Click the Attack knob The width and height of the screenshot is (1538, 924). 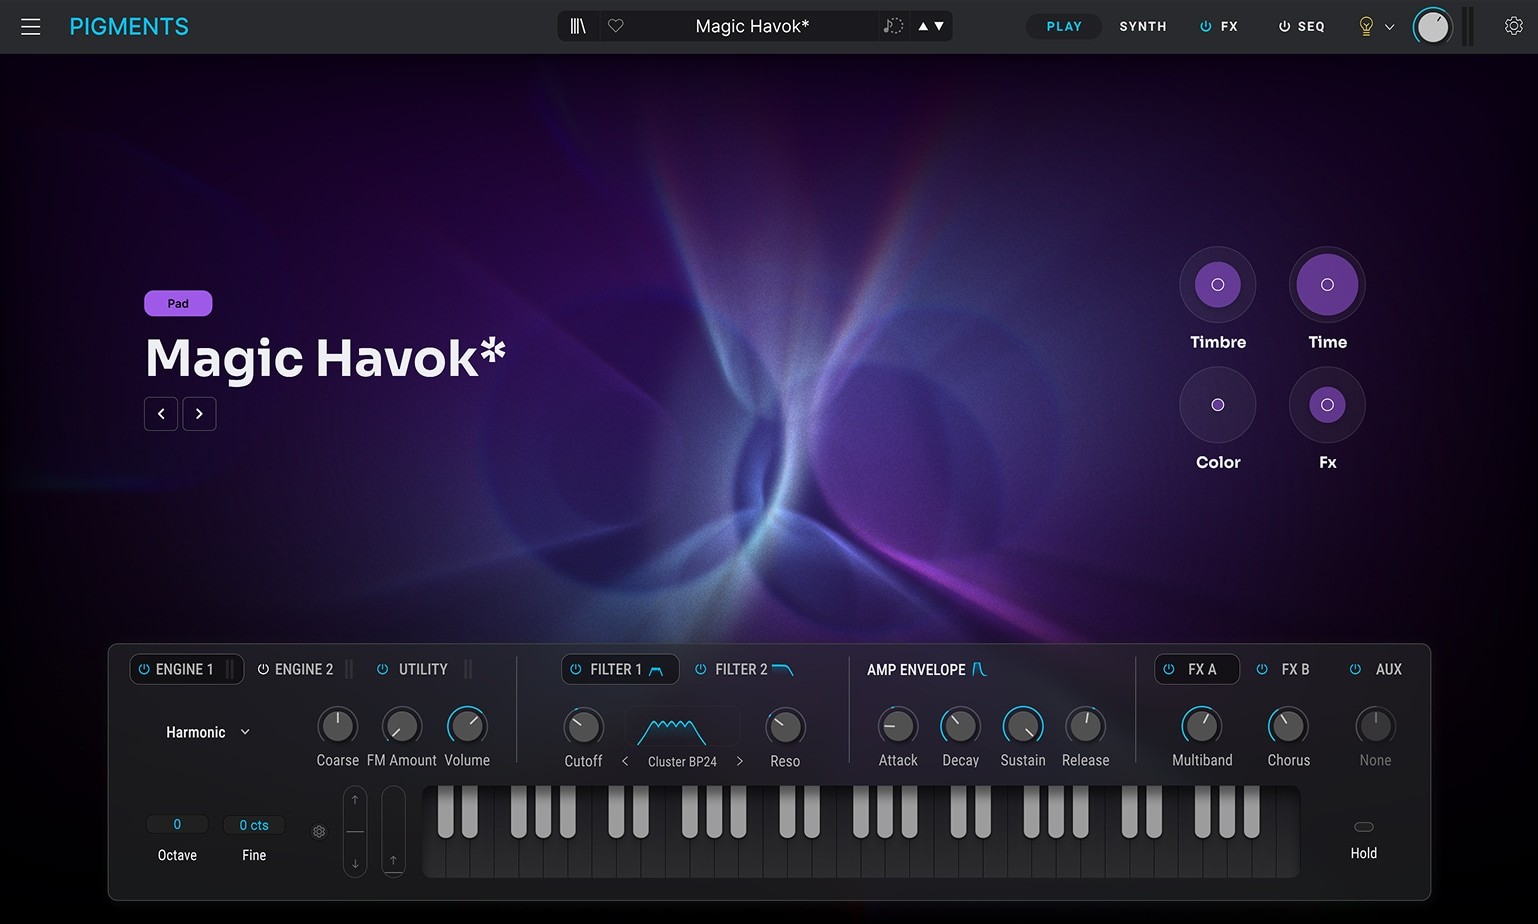898,726
